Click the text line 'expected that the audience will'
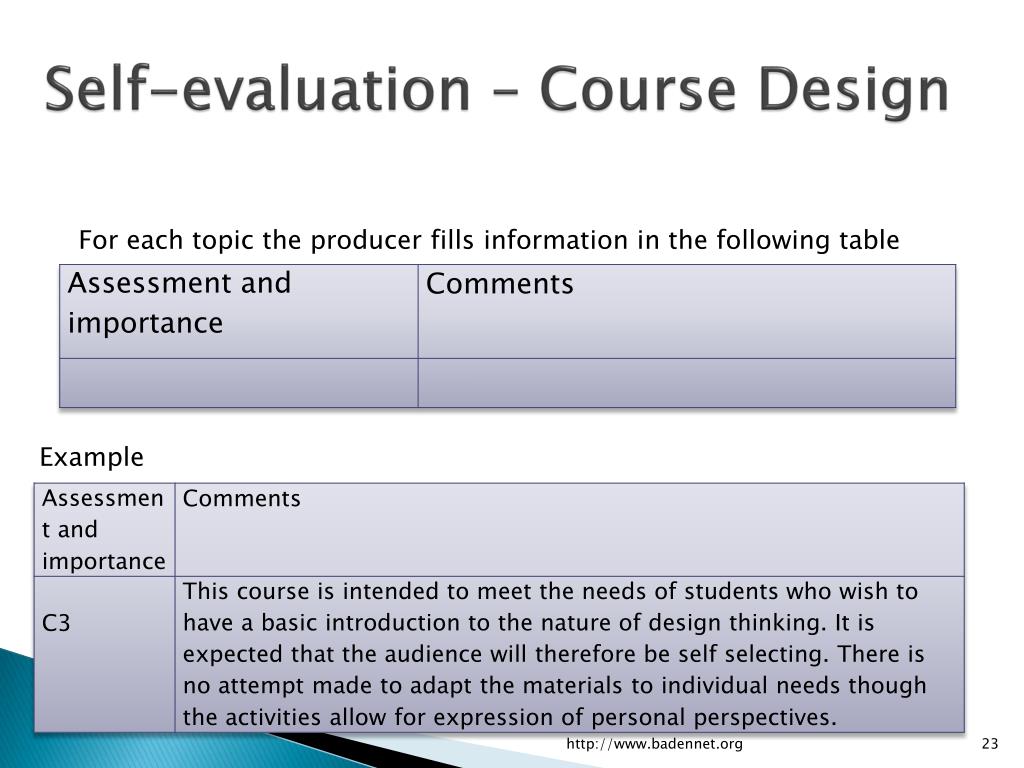The width and height of the screenshot is (1024, 768). (x=553, y=654)
